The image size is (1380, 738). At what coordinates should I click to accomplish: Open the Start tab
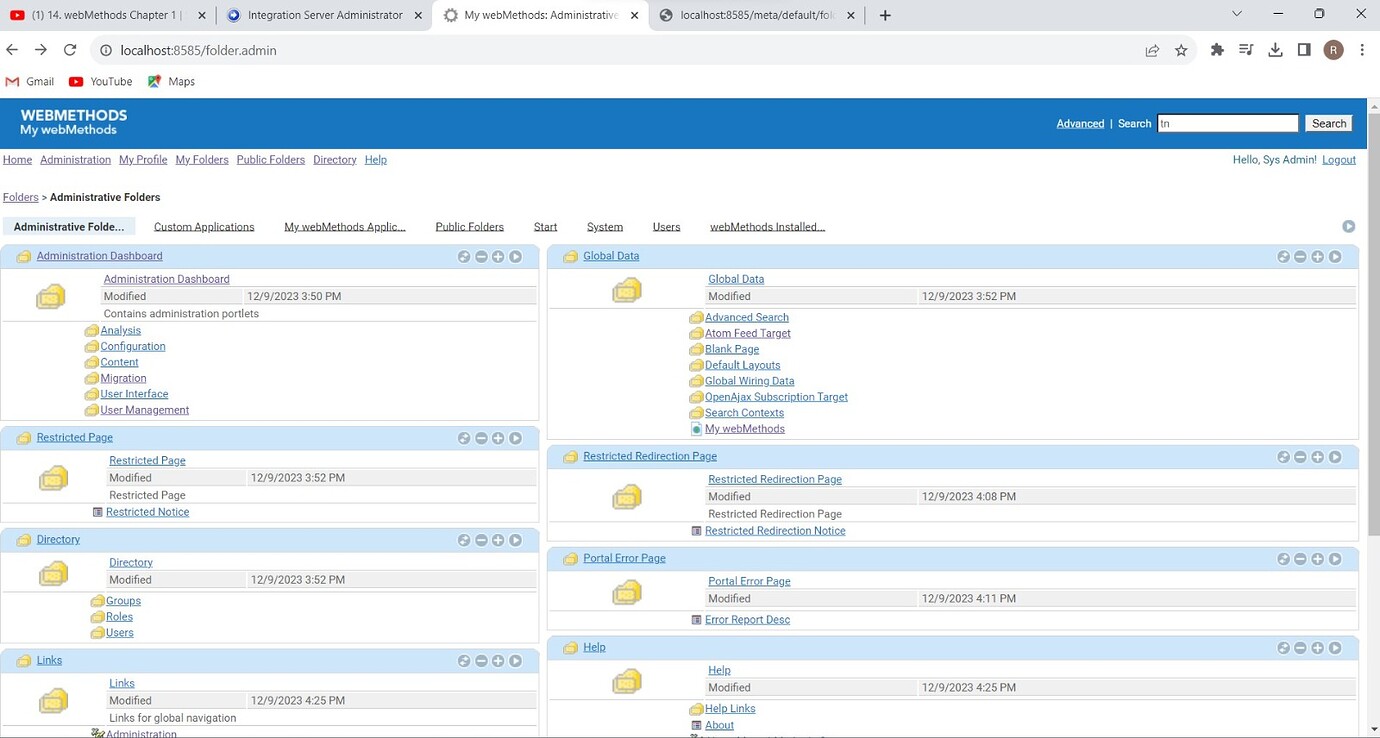pos(545,227)
